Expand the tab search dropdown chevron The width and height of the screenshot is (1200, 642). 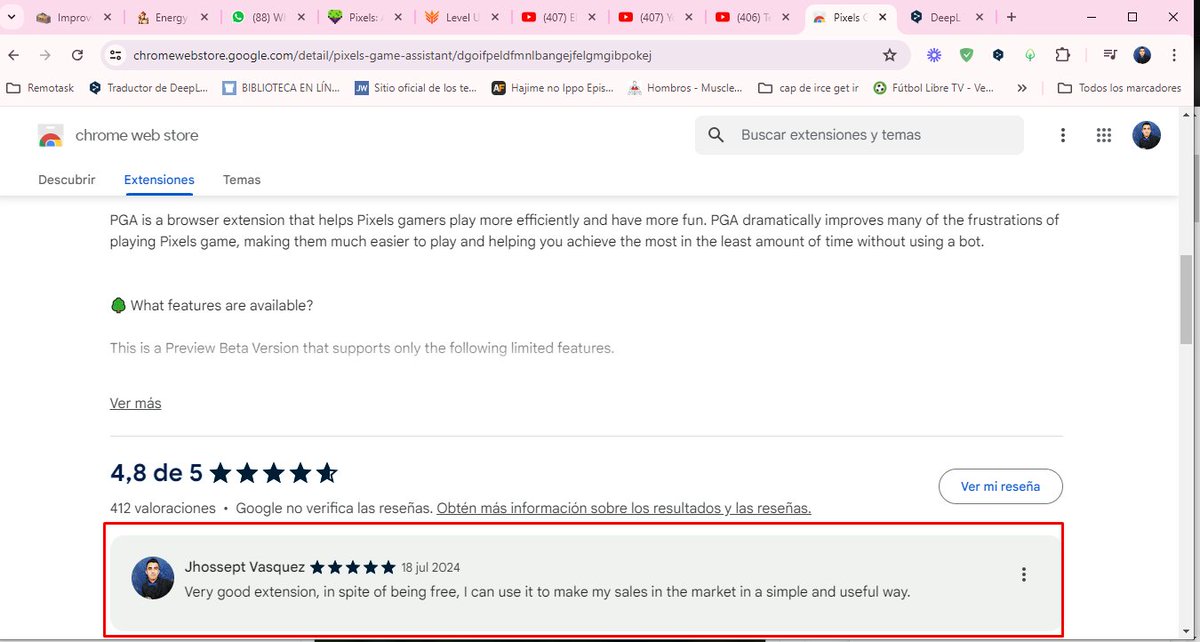[x=13, y=17]
